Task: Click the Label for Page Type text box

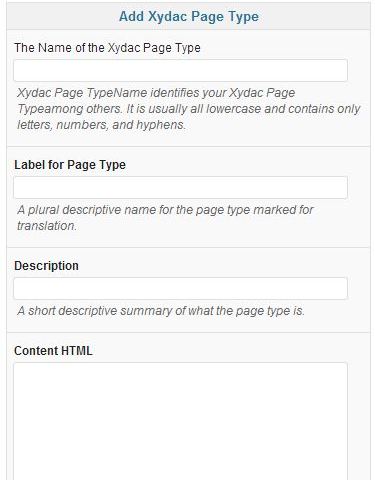Action: (180, 188)
